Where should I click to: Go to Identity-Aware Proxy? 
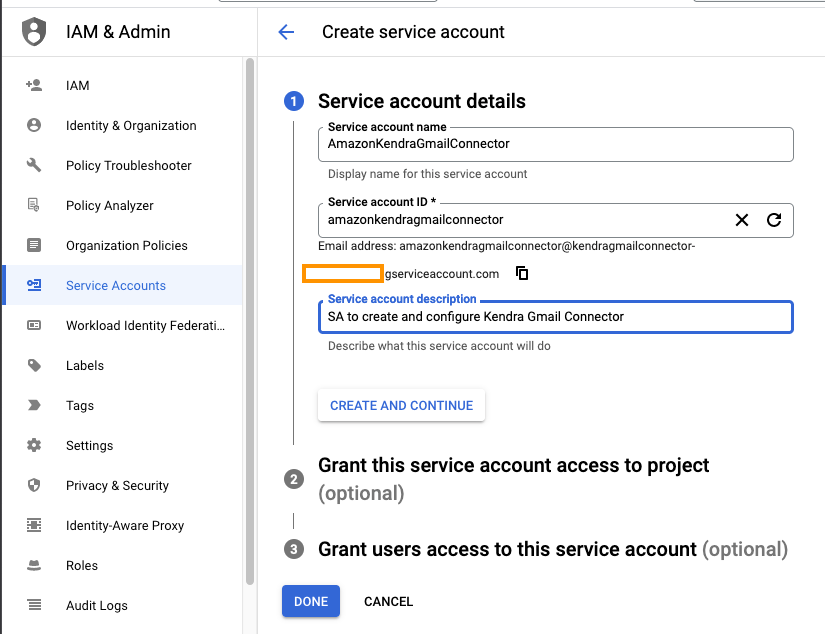pyautogui.click(x=122, y=525)
